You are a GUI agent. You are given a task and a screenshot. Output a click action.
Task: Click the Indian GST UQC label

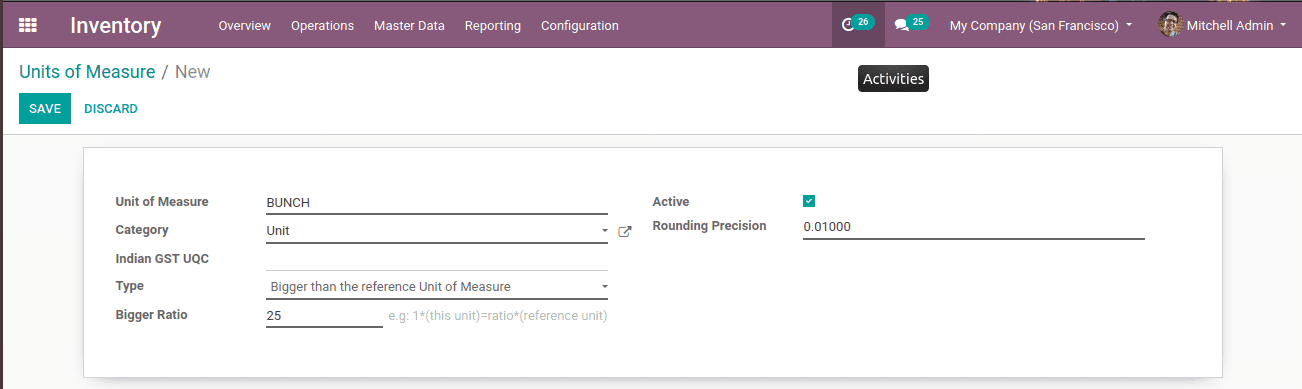tap(162, 259)
